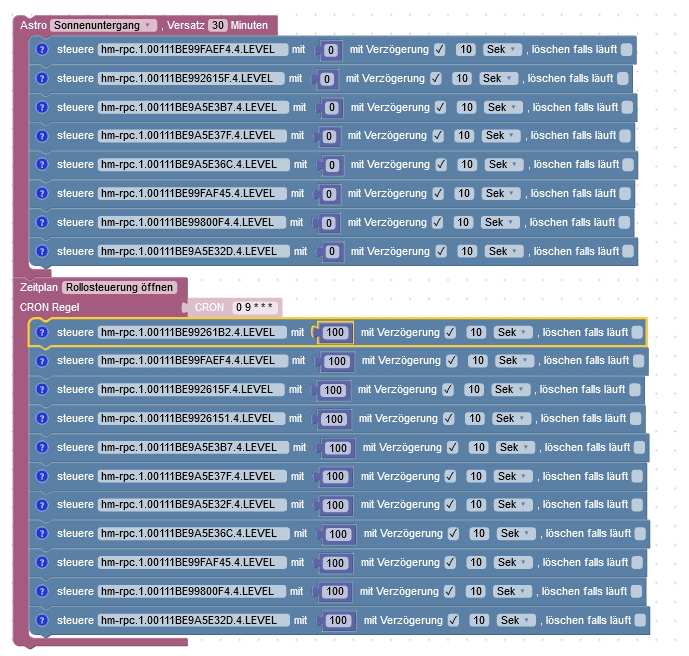Click help icon on A5E32D row with value 100
This screenshot has height=656, width=689.
tap(42, 620)
